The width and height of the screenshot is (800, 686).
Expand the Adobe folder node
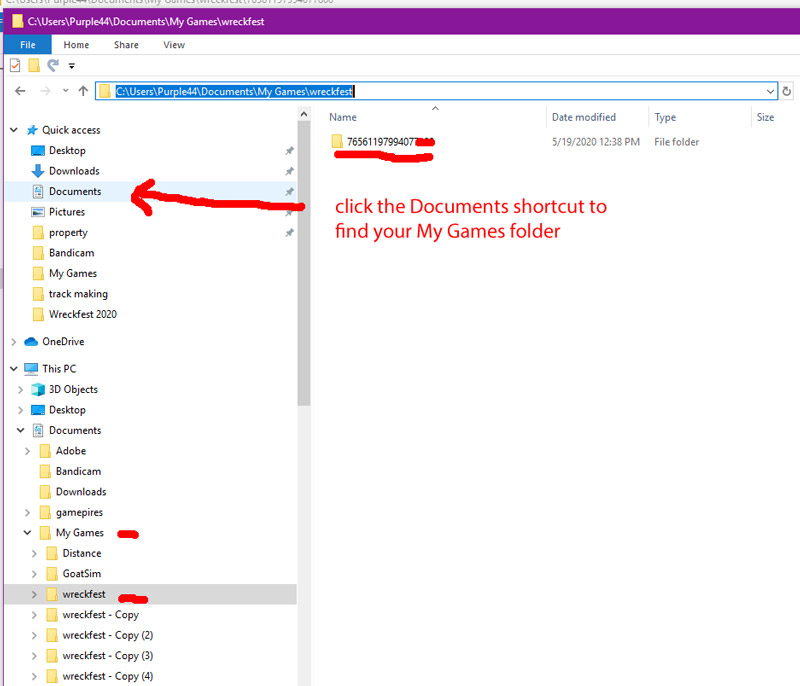27,451
